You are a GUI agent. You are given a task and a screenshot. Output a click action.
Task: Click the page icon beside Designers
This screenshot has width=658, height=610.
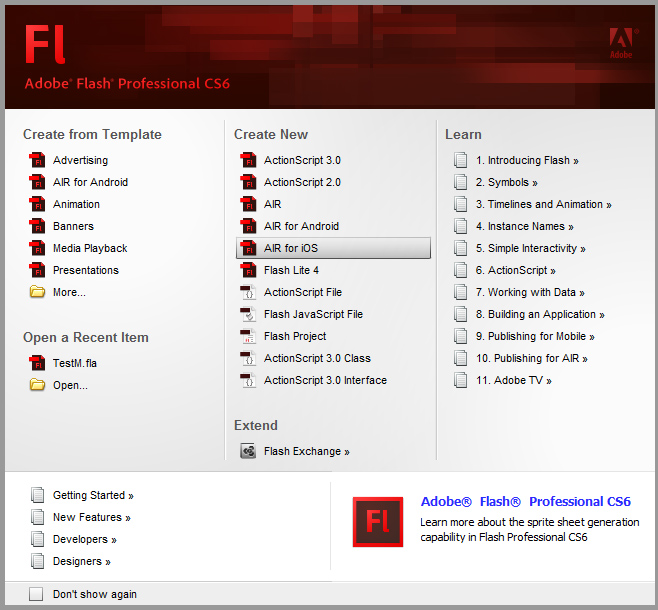[37, 561]
